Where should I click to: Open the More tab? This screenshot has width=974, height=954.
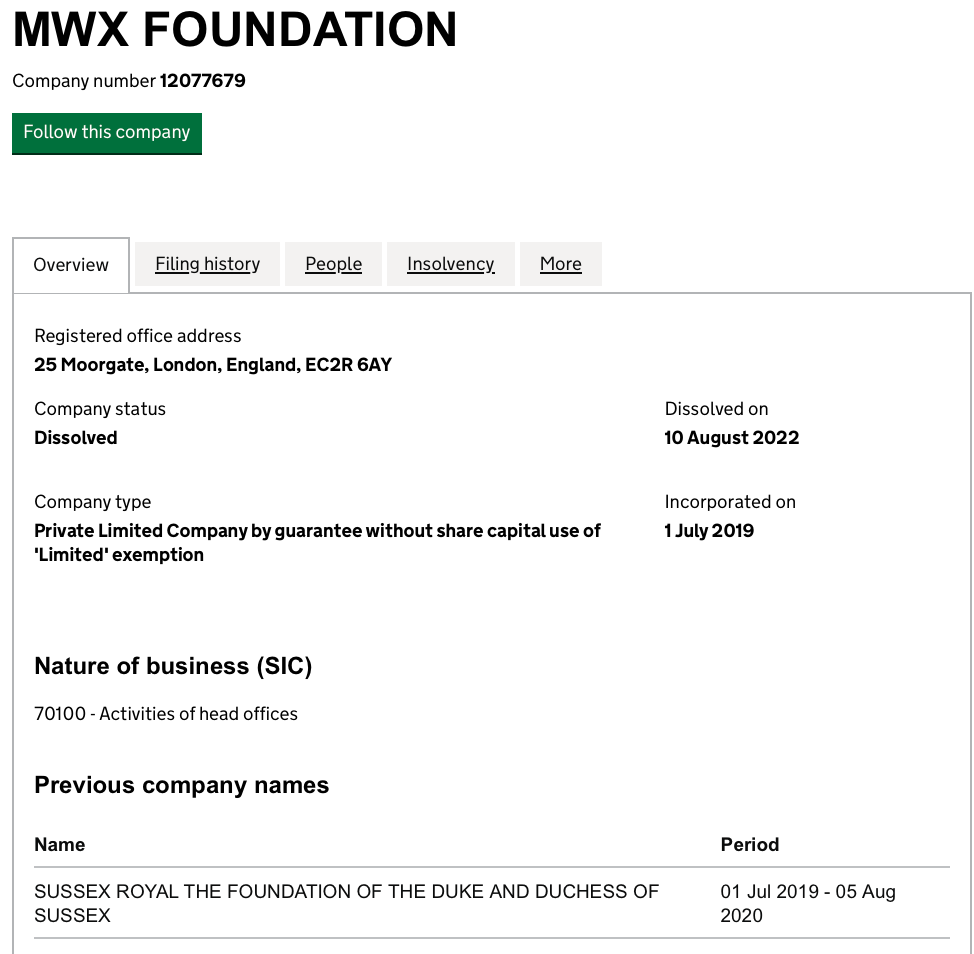pos(561,264)
